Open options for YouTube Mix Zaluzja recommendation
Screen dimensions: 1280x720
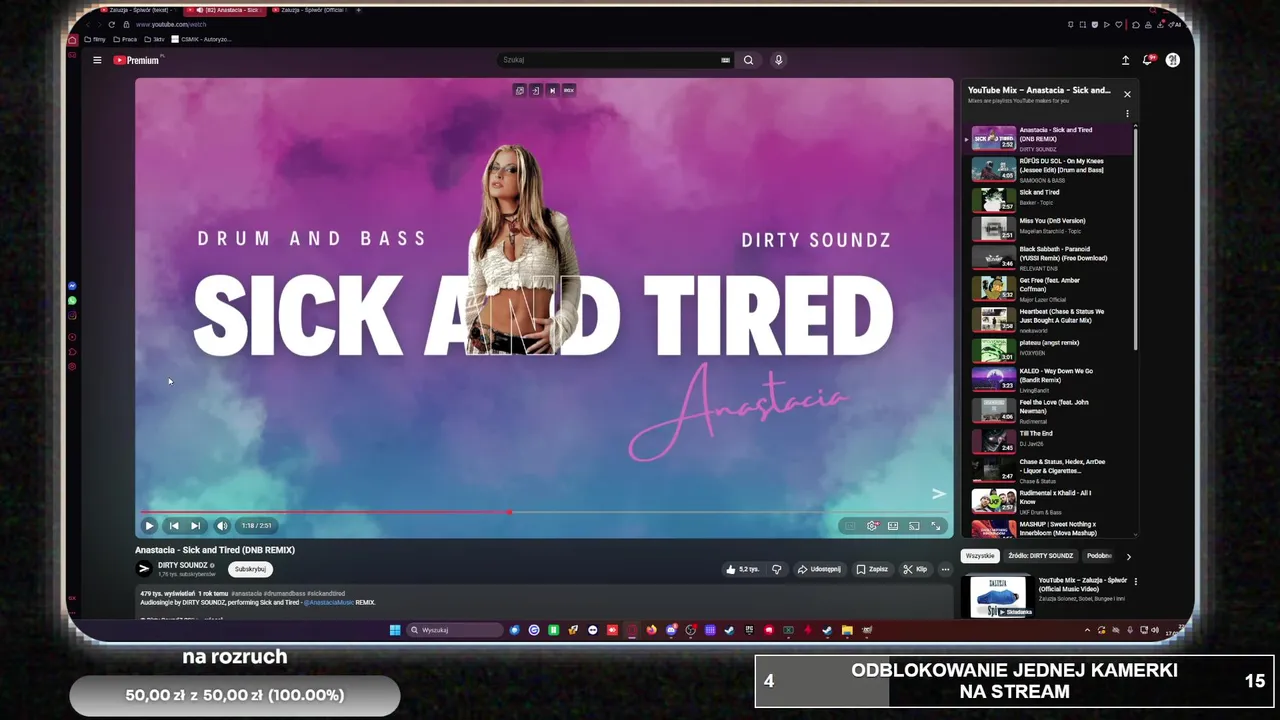click(x=1135, y=581)
